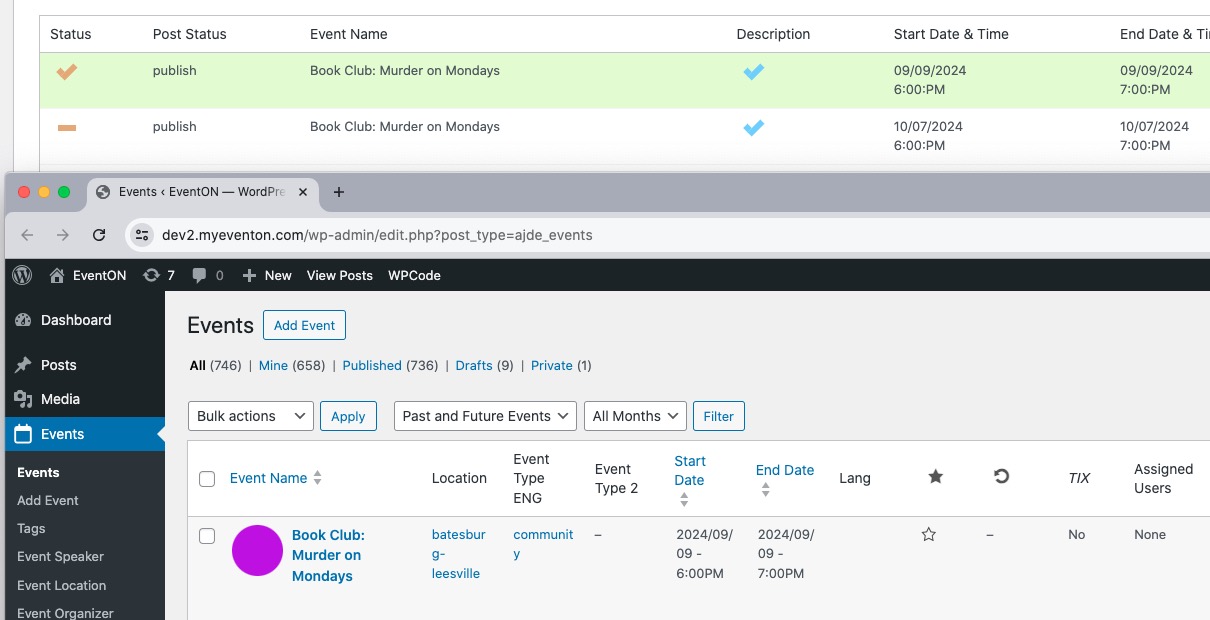This screenshot has height=620, width=1210.
Task: Open Event Location submenu item
Action: point(62,585)
